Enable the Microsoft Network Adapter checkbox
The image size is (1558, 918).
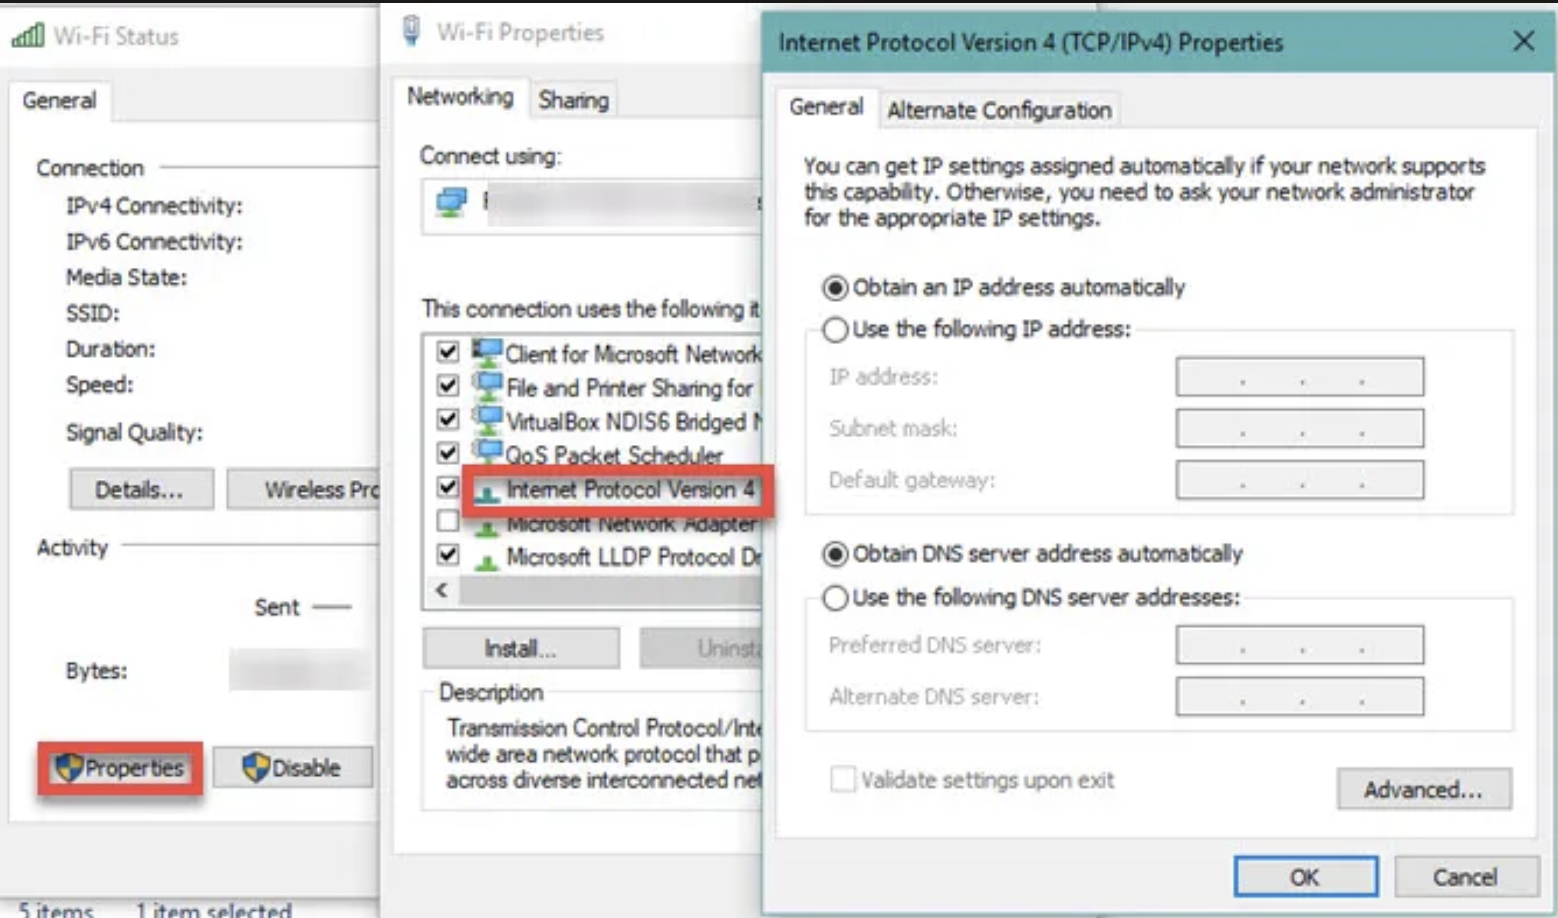448,521
